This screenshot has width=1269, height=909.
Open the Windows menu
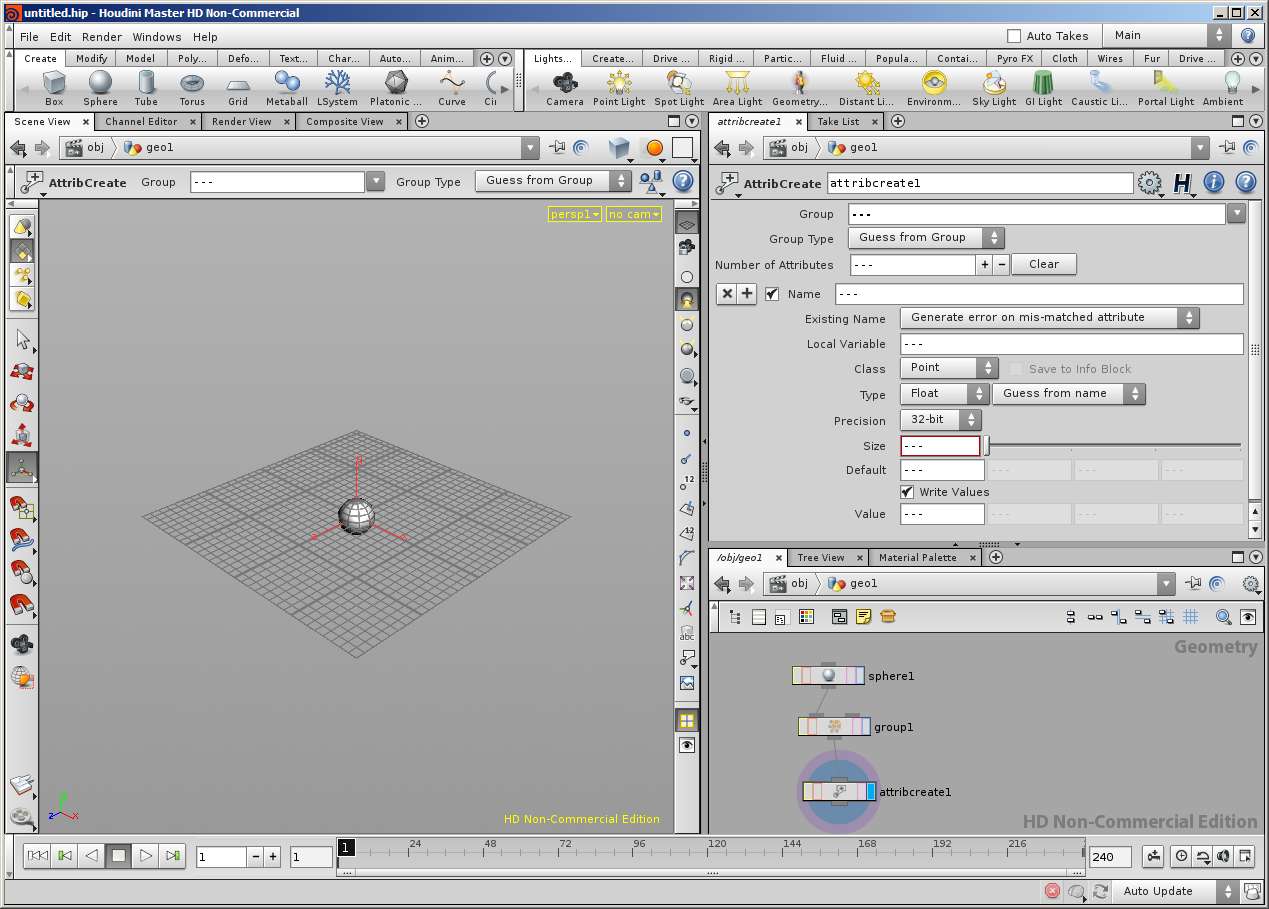pos(157,37)
